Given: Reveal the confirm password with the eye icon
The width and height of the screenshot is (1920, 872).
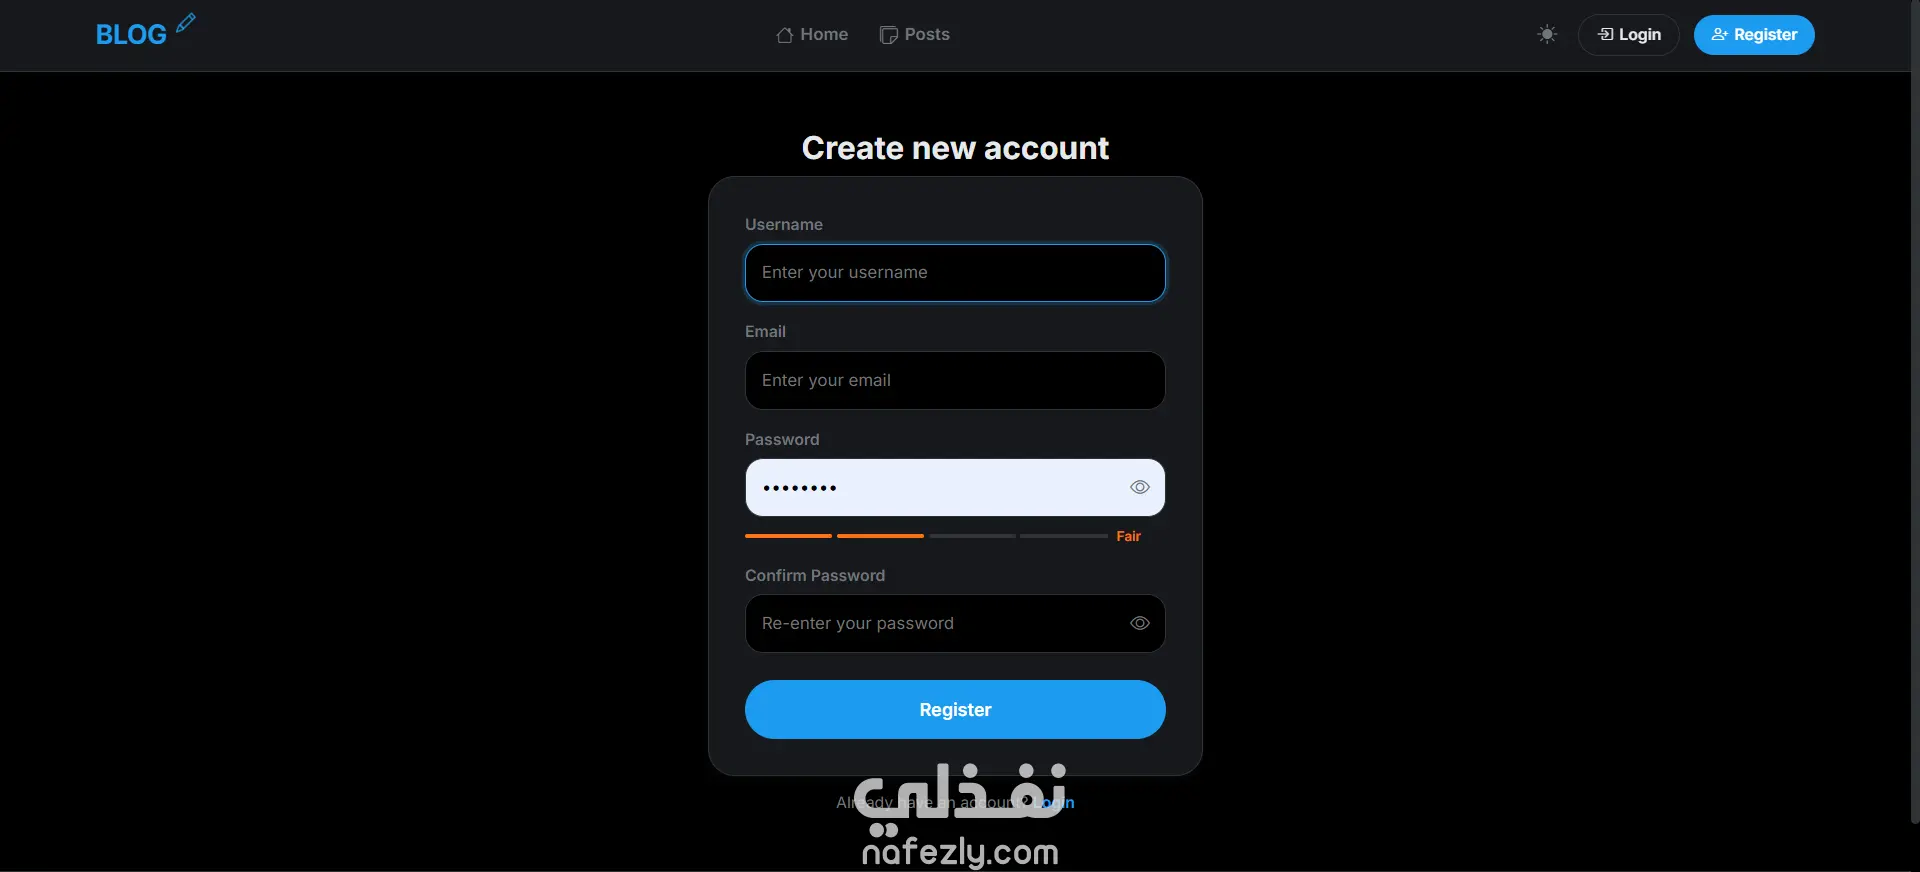Looking at the screenshot, I should [1140, 624].
